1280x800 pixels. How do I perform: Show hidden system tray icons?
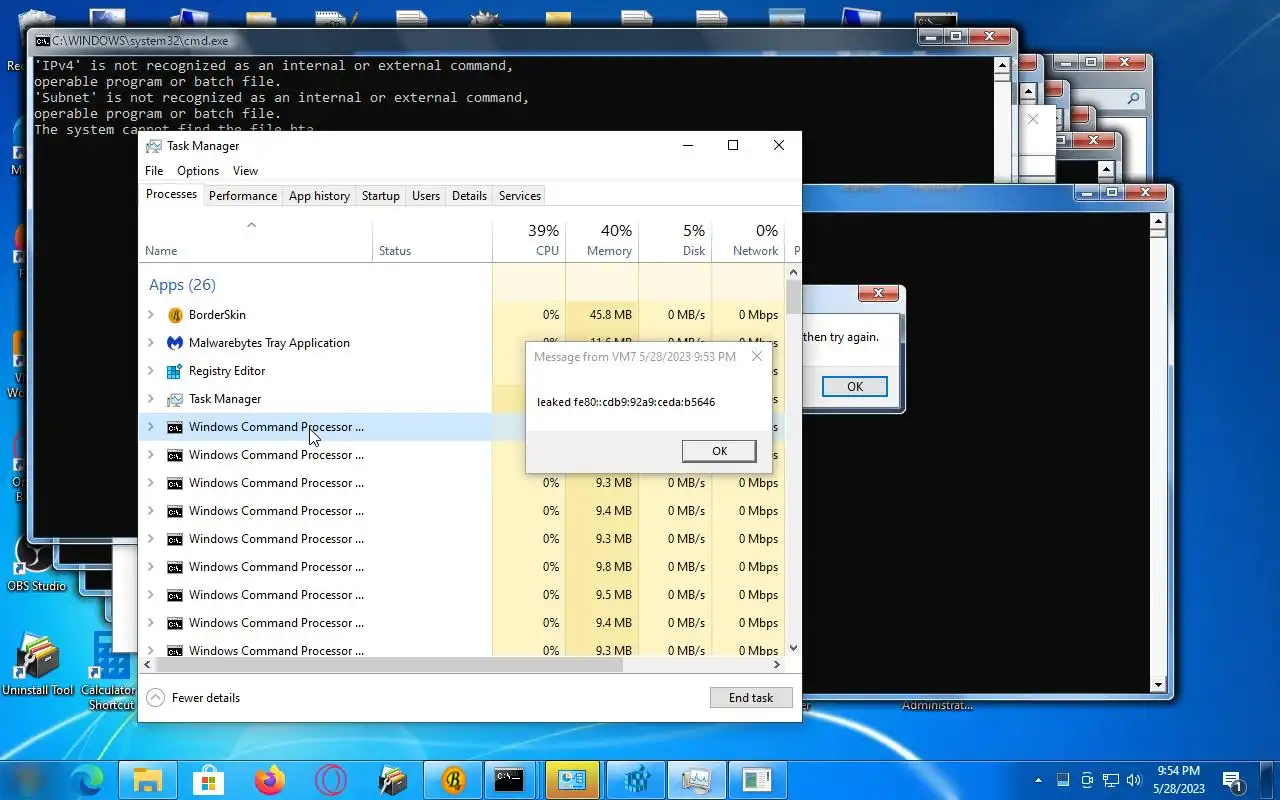pyautogui.click(x=1039, y=780)
